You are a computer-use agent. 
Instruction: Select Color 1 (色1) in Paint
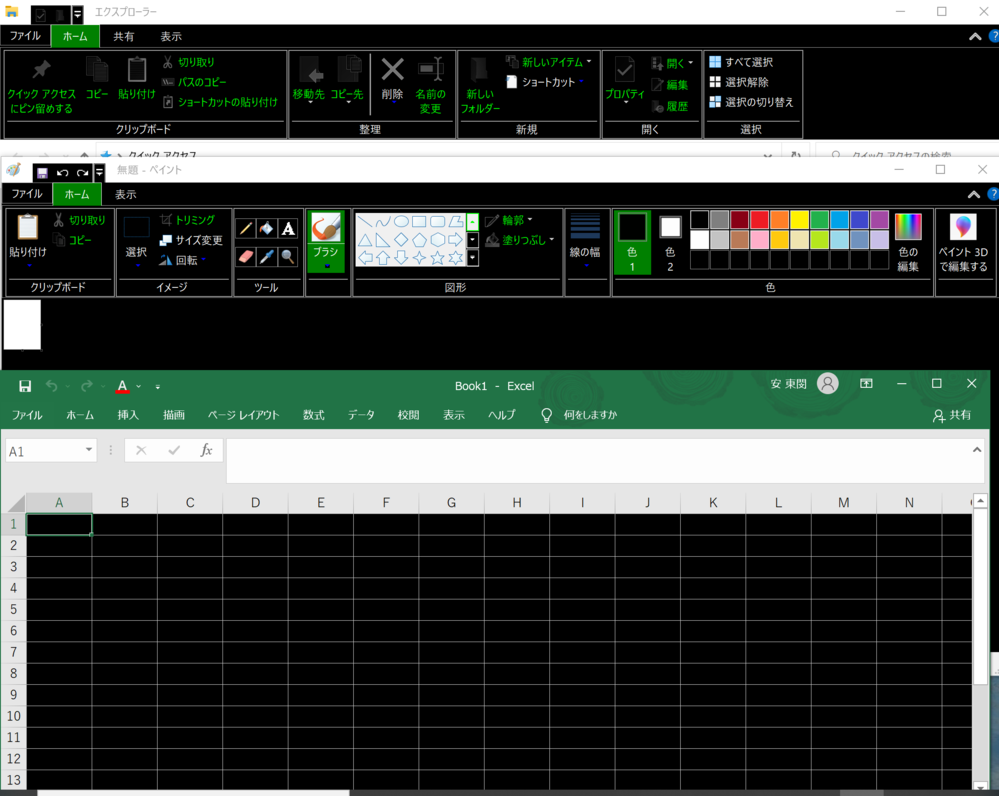click(x=632, y=242)
